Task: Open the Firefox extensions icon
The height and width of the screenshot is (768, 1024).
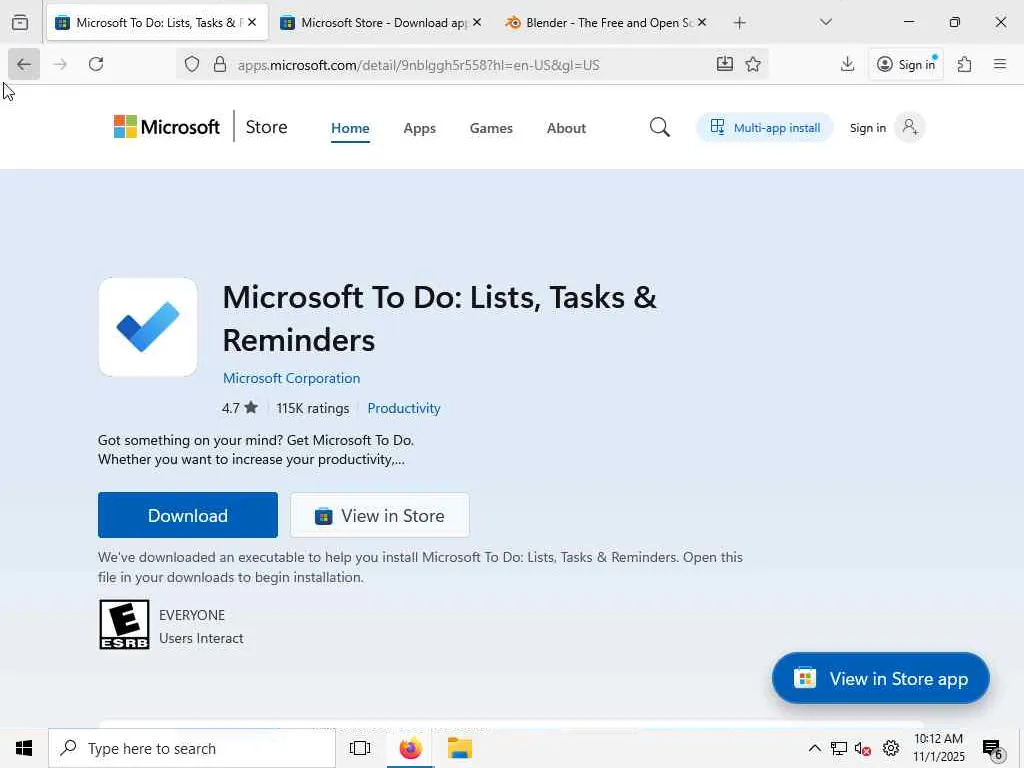Action: [965, 64]
